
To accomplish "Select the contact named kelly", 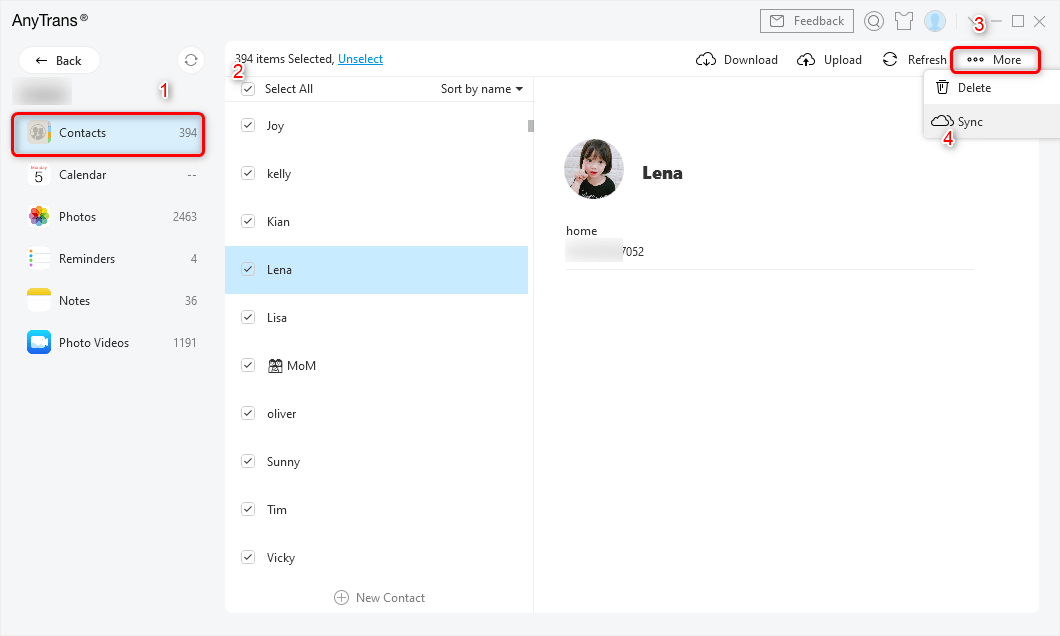I will click(279, 174).
